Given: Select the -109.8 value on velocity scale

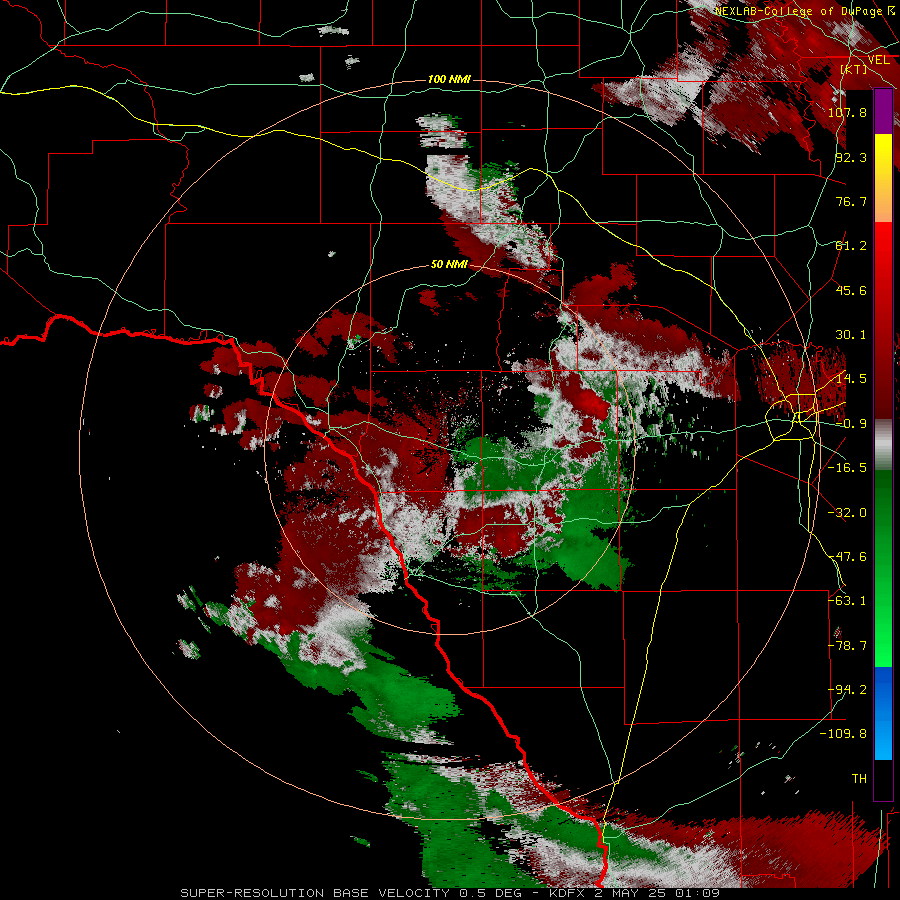Looking at the screenshot, I should point(843,734).
